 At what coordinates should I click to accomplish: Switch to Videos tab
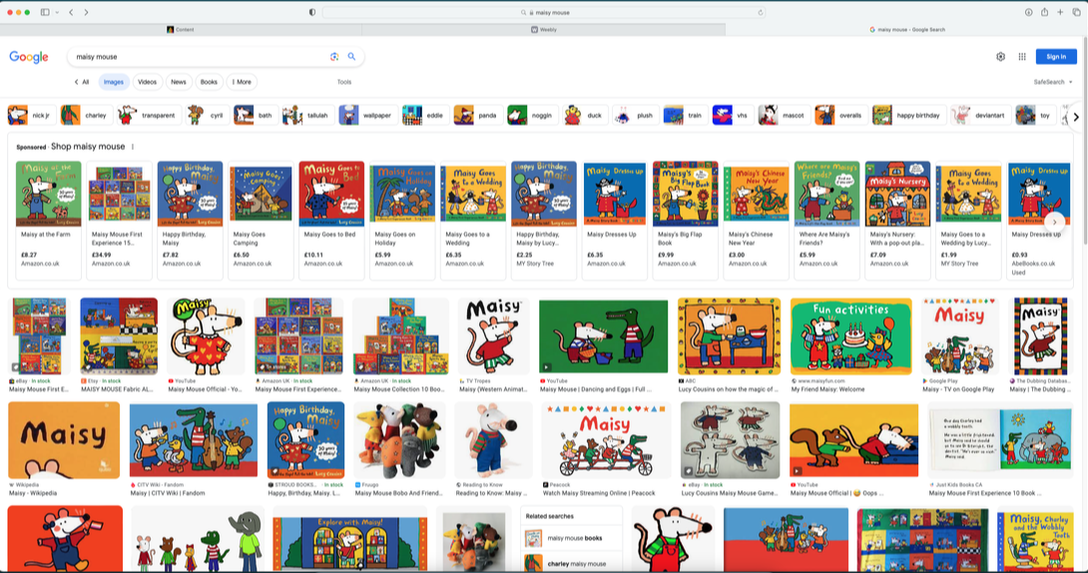click(147, 82)
